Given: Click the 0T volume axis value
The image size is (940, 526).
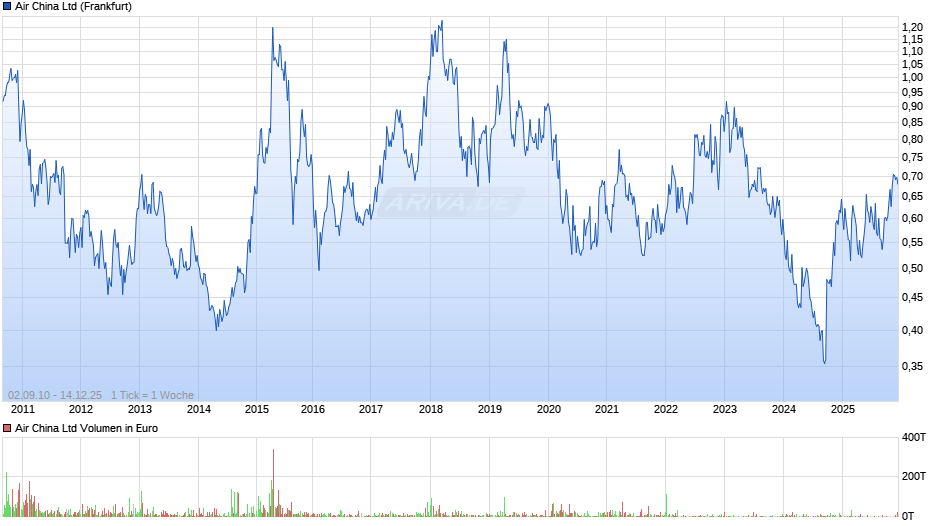Looking at the screenshot, I should click(x=908, y=516).
